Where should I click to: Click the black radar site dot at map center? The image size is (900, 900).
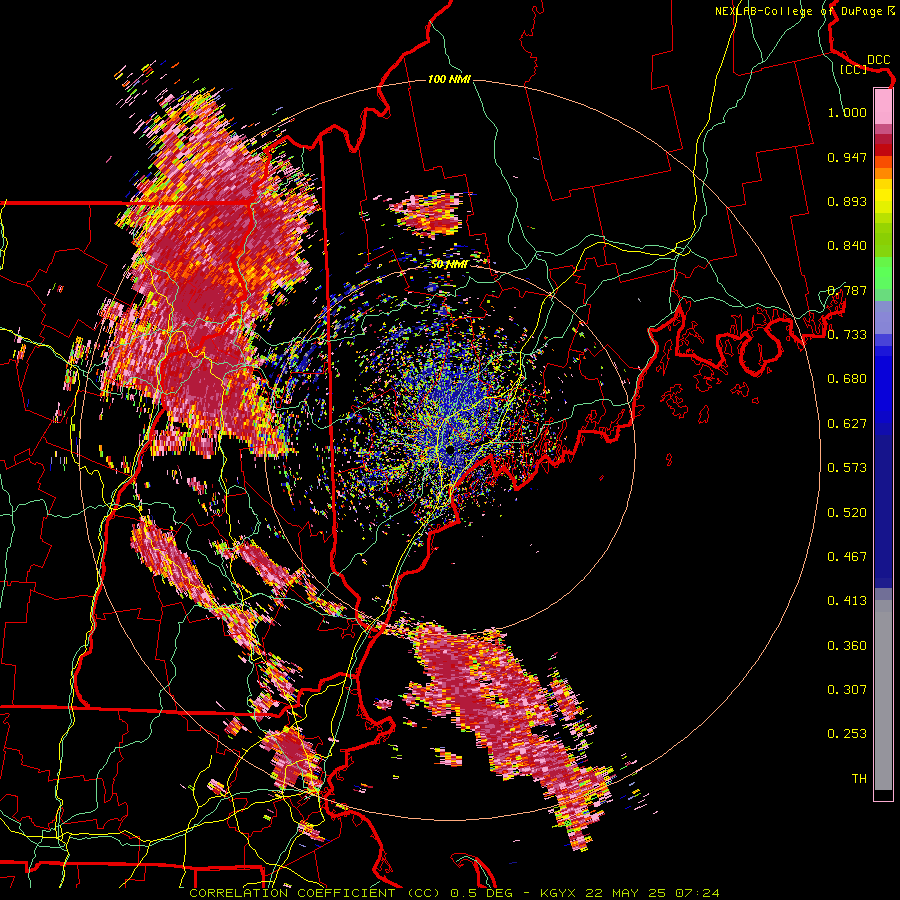pyautogui.click(x=451, y=449)
